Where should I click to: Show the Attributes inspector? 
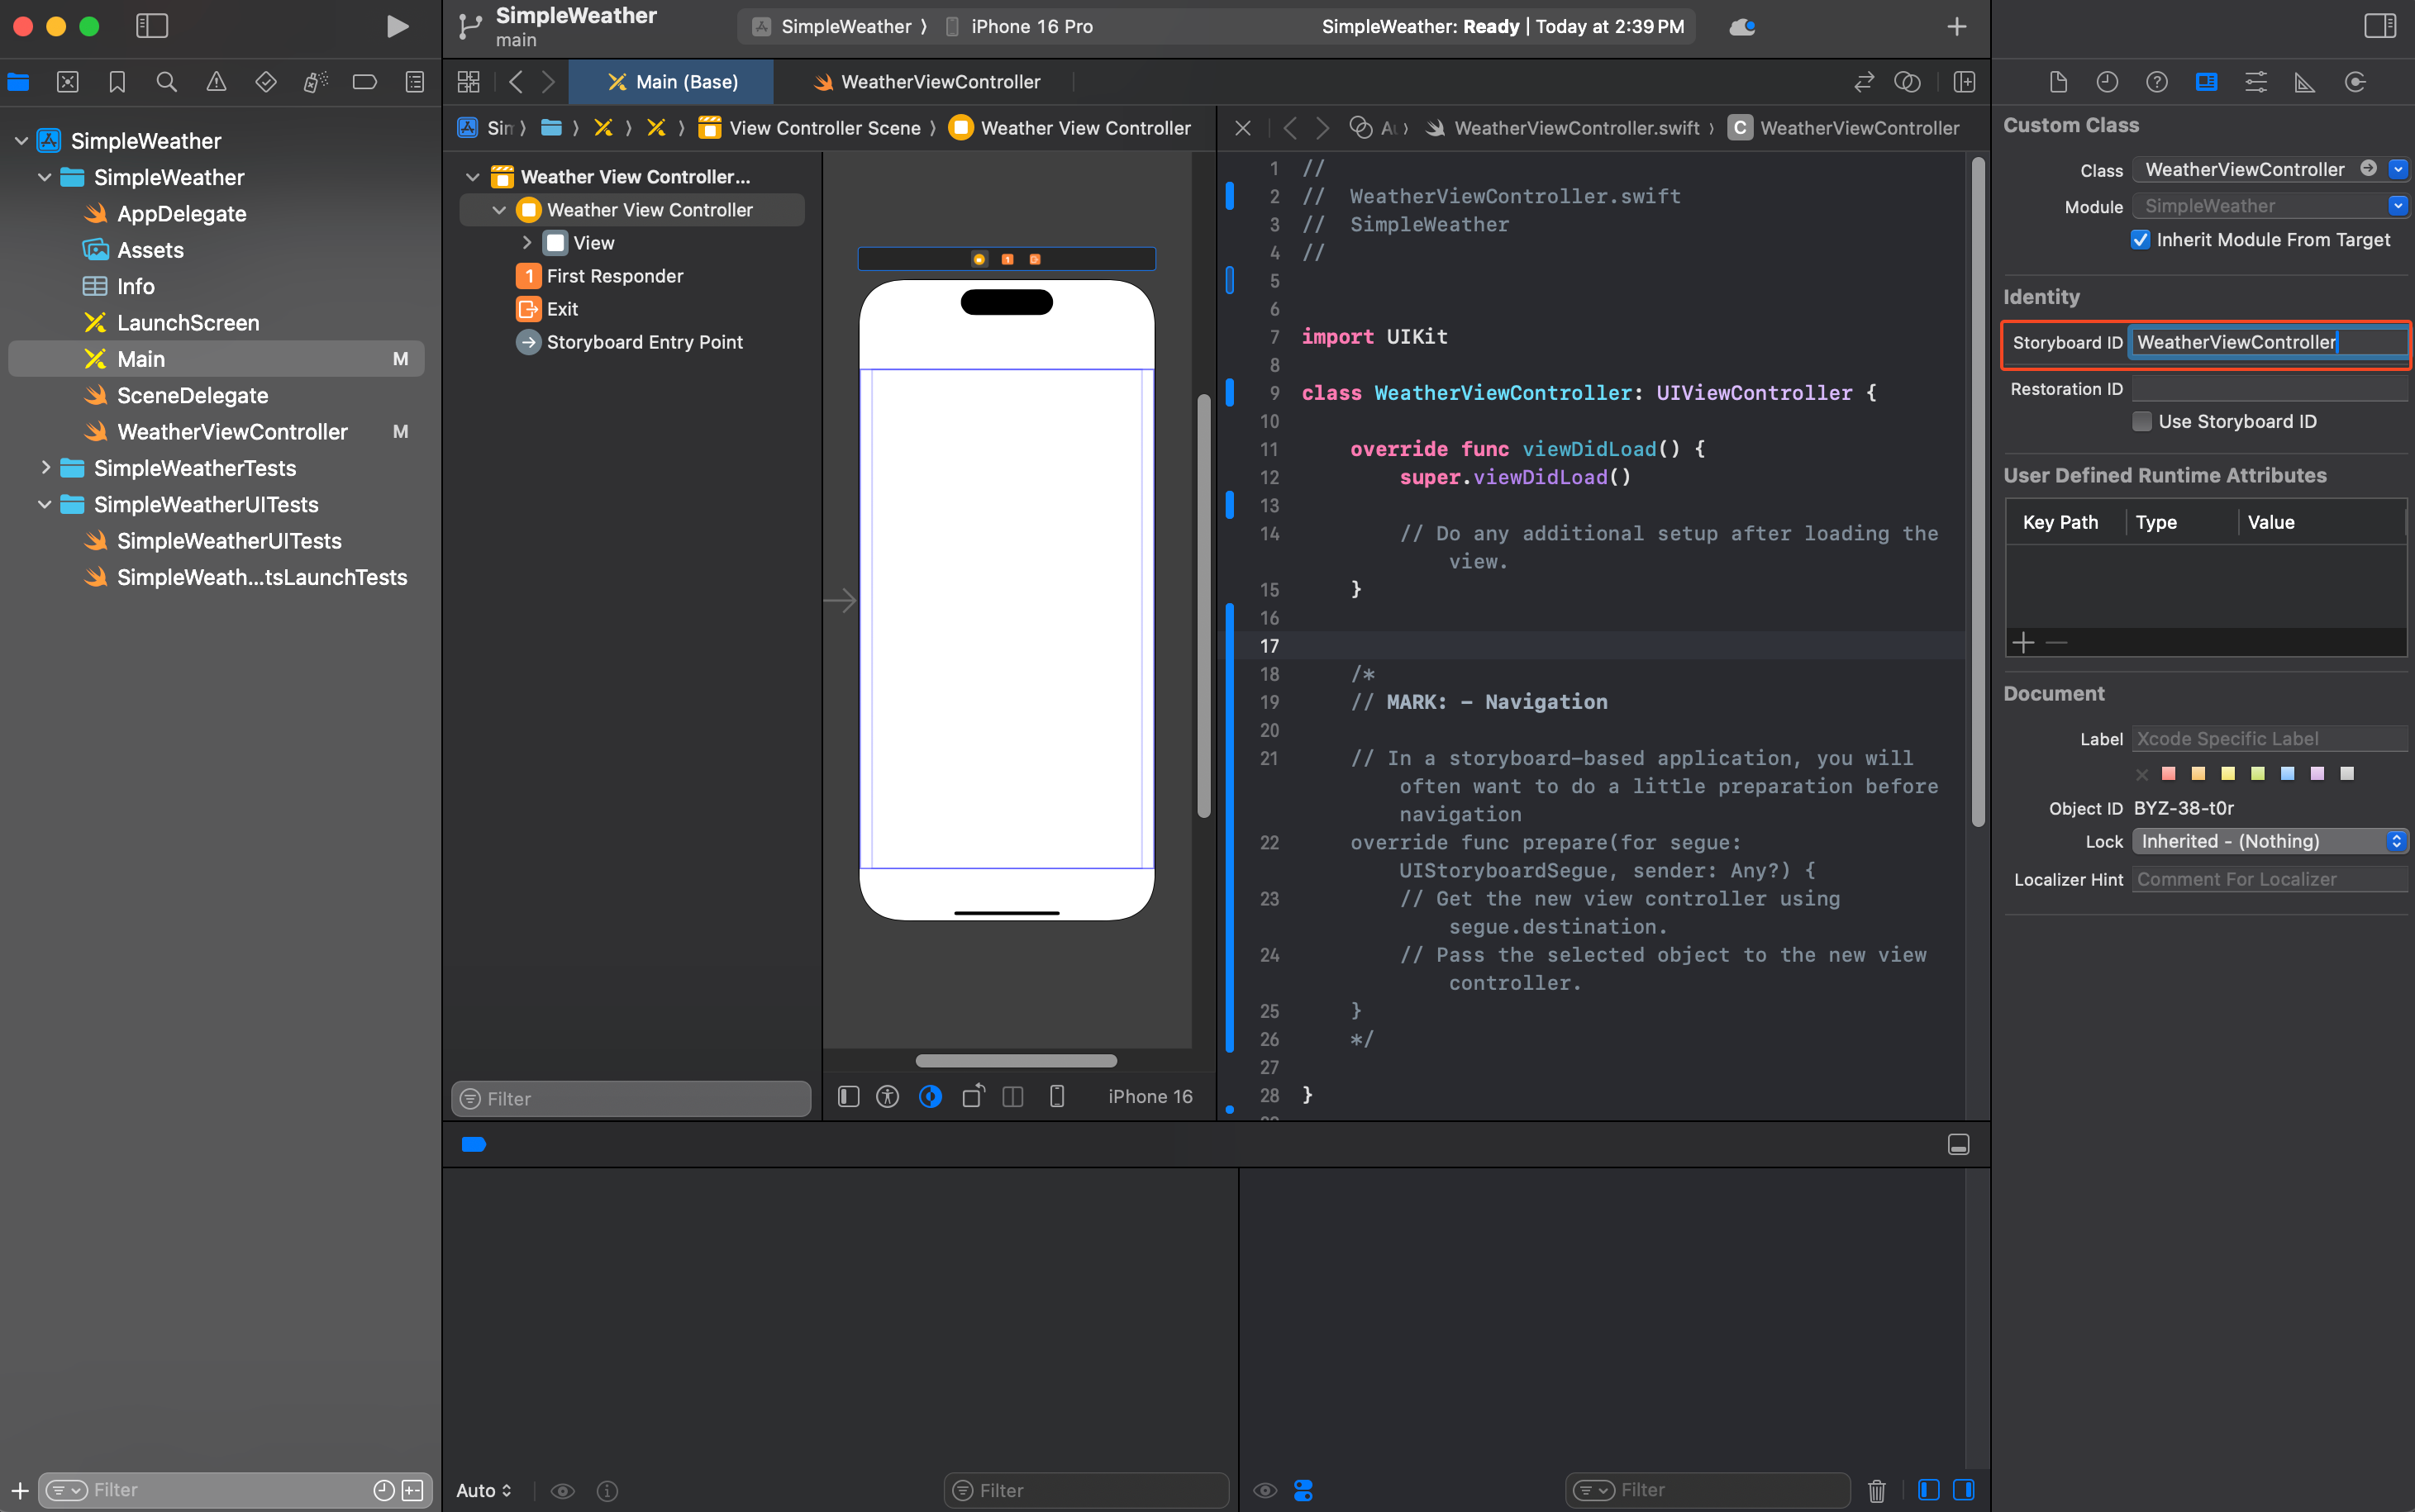pos(2255,82)
